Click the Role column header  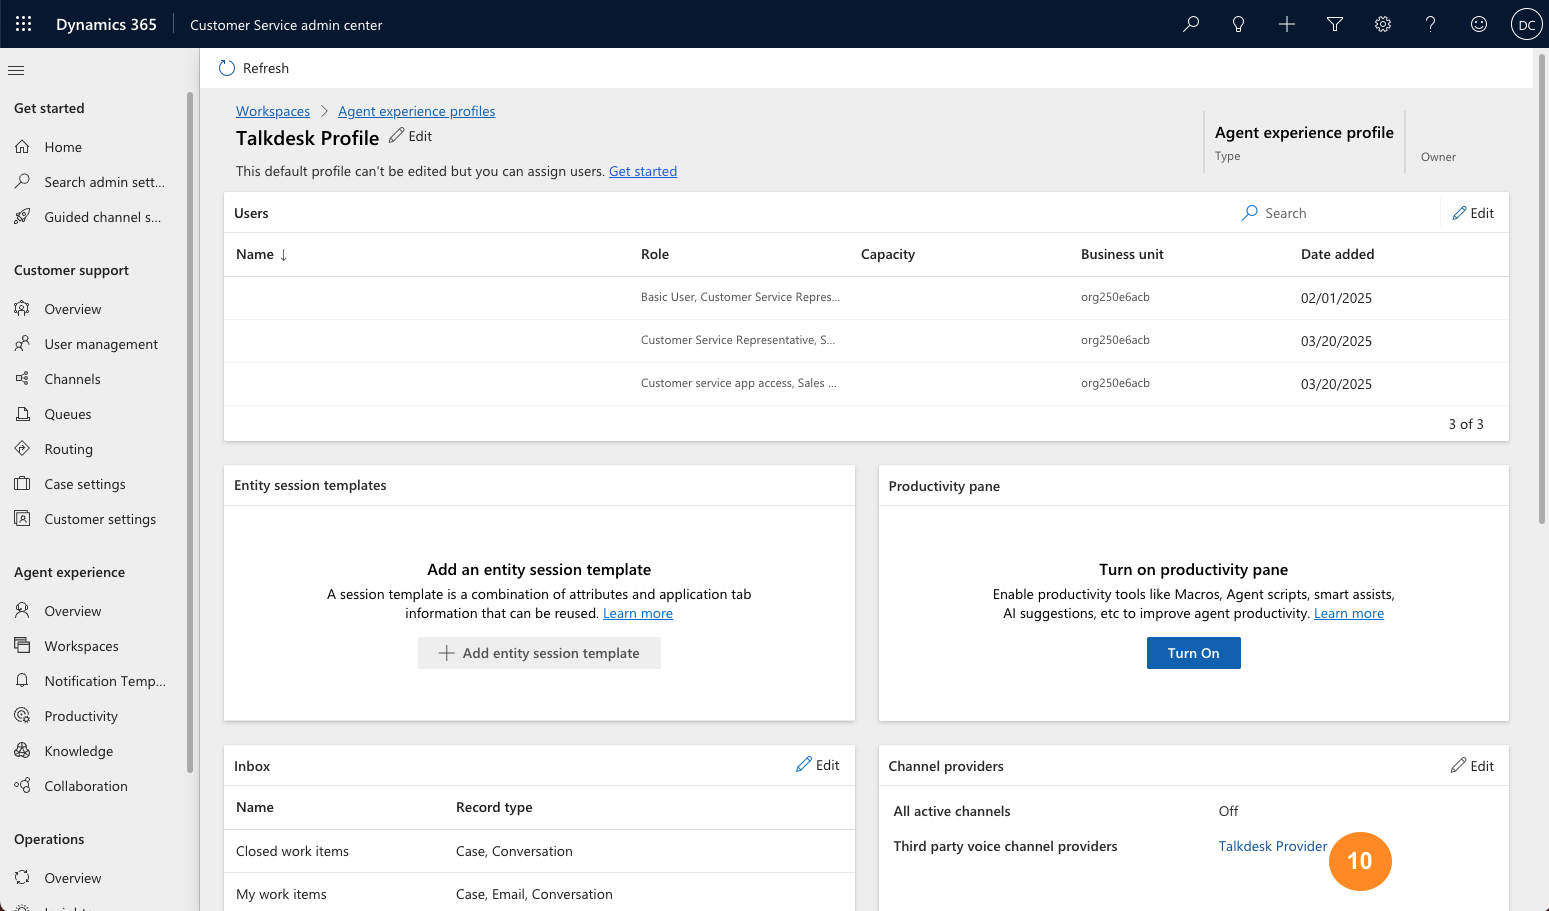(x=655, y=254)
